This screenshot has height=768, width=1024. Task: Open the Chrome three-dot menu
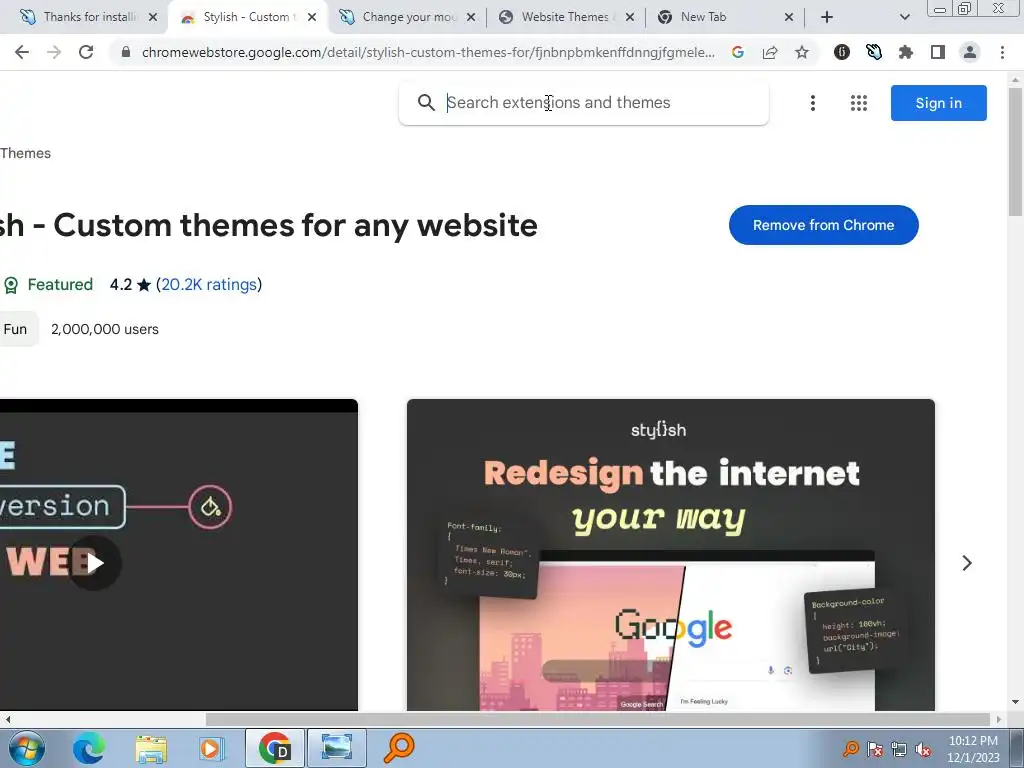click(x=1002, y=52)
